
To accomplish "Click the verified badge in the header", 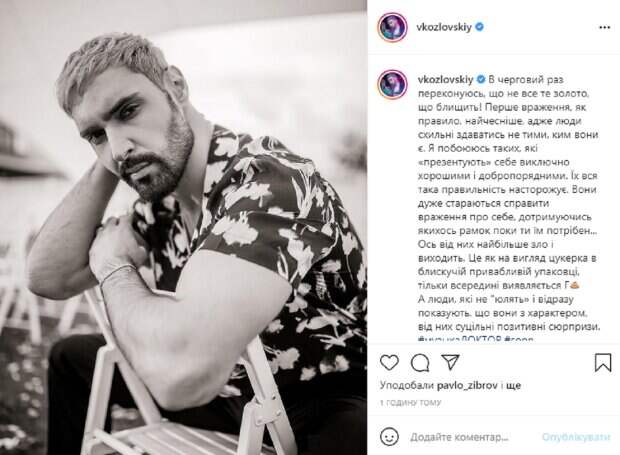I will tap(479, 27).
